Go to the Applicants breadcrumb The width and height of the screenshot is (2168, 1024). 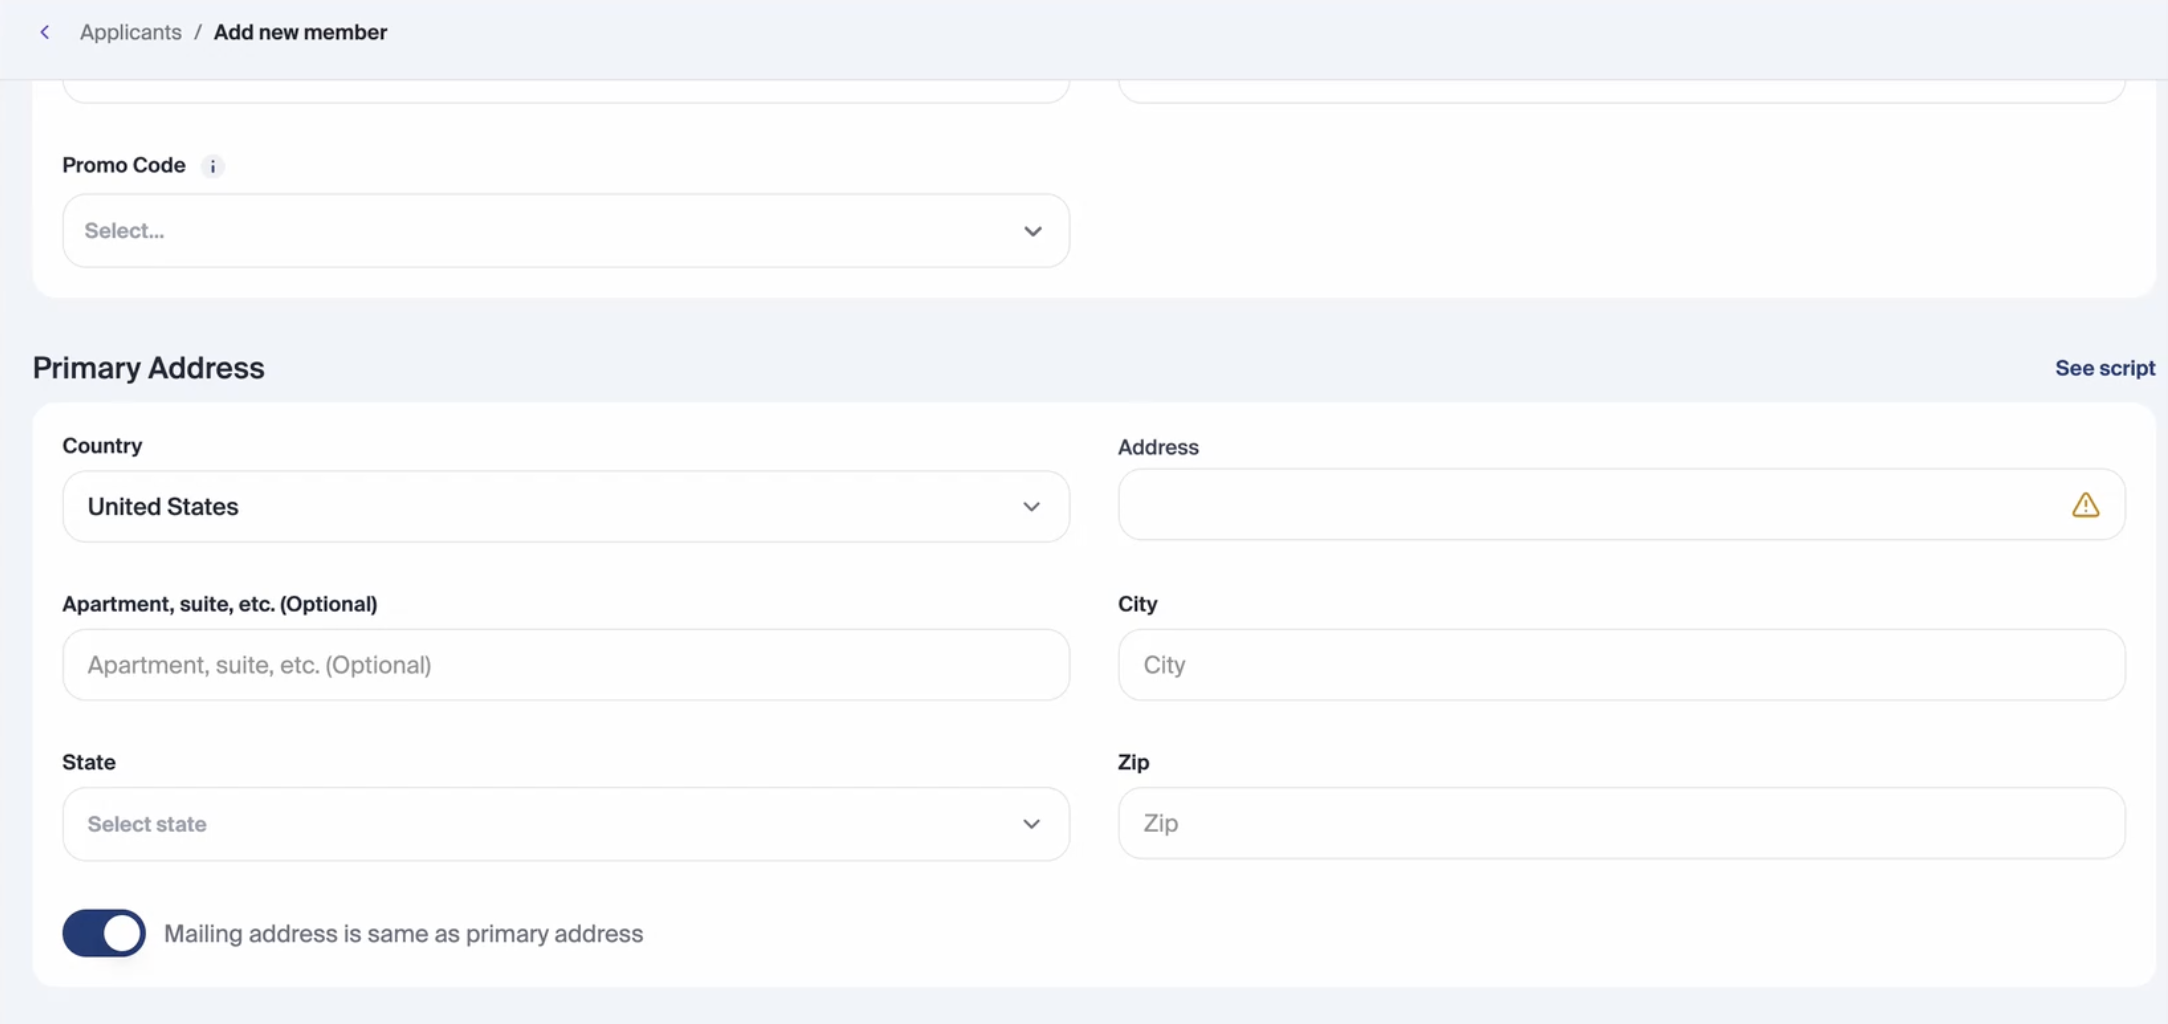(x=131, y=32)
